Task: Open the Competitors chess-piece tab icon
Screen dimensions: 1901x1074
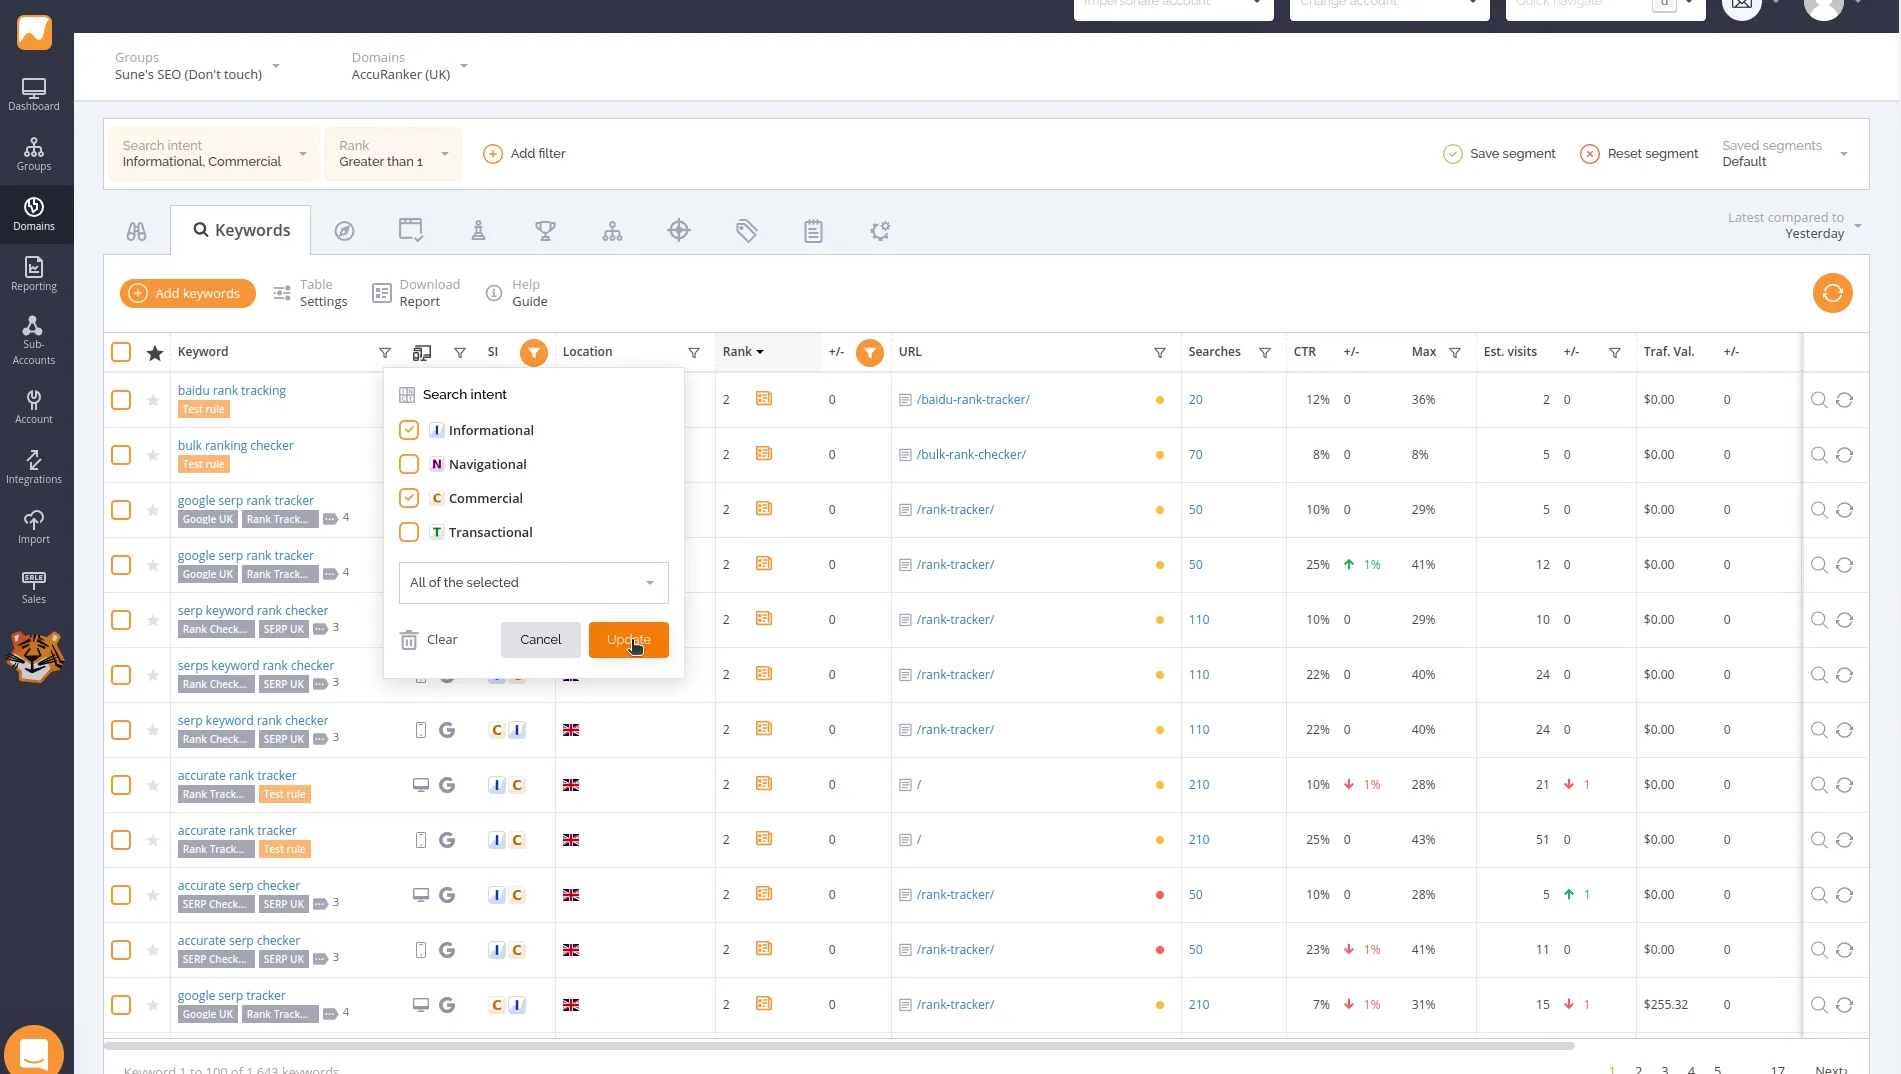Action: (x=478, y=230)
